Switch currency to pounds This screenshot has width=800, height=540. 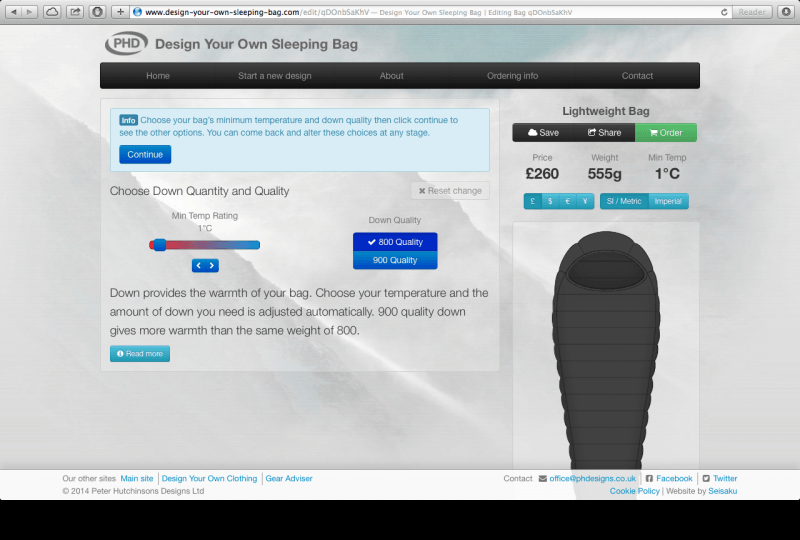(x=533, y=201)
